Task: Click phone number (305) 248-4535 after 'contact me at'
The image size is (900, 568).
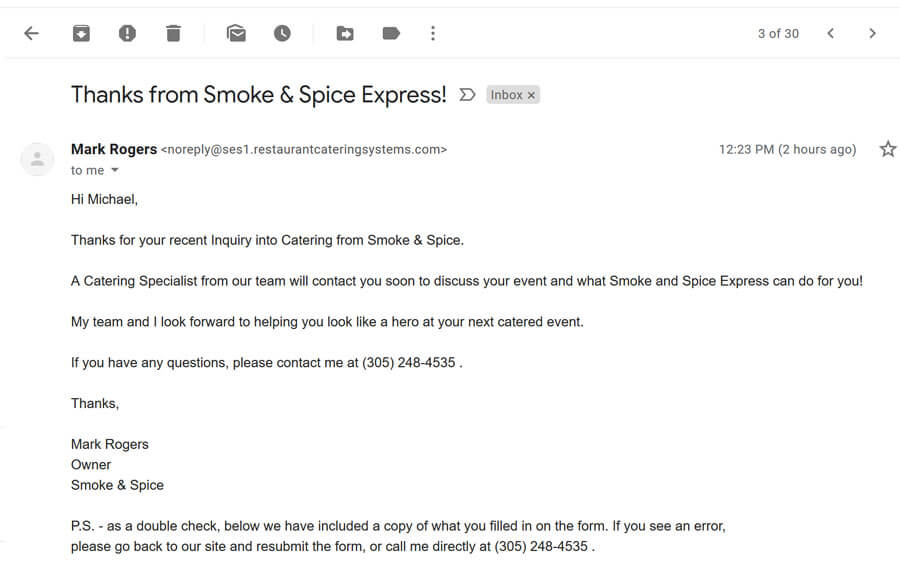Action: coord(409,363)
